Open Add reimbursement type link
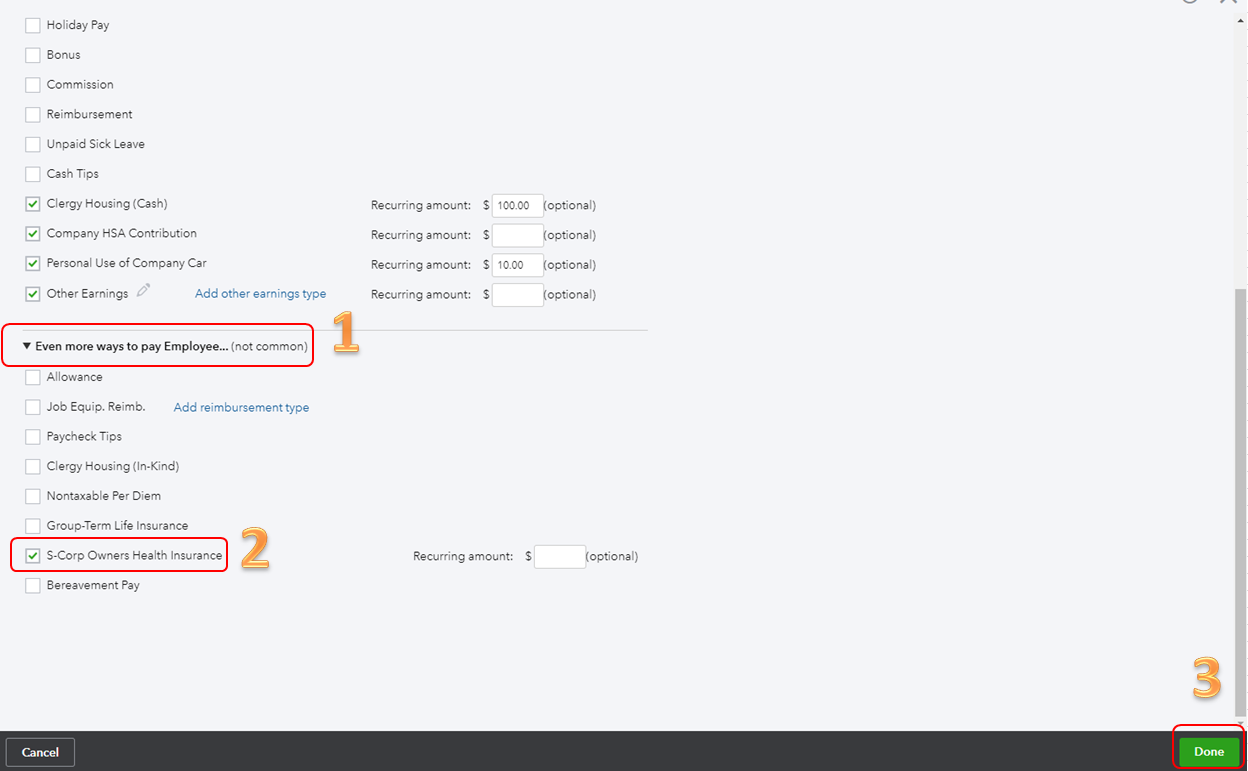The height and width of the screenshot is (771, 1248). pos(241,408)
